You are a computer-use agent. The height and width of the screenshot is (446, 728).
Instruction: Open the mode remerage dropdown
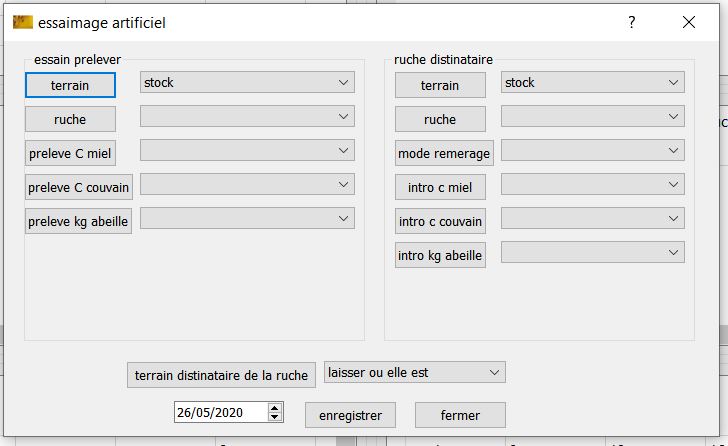592,151
